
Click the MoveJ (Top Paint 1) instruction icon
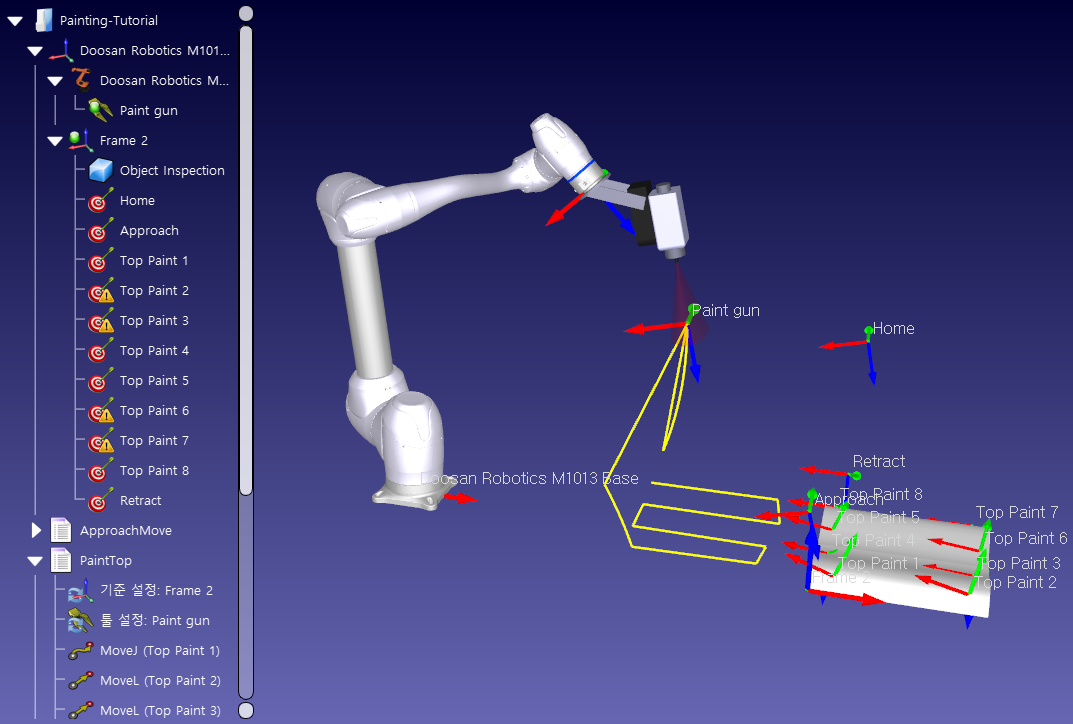[81, 651]
